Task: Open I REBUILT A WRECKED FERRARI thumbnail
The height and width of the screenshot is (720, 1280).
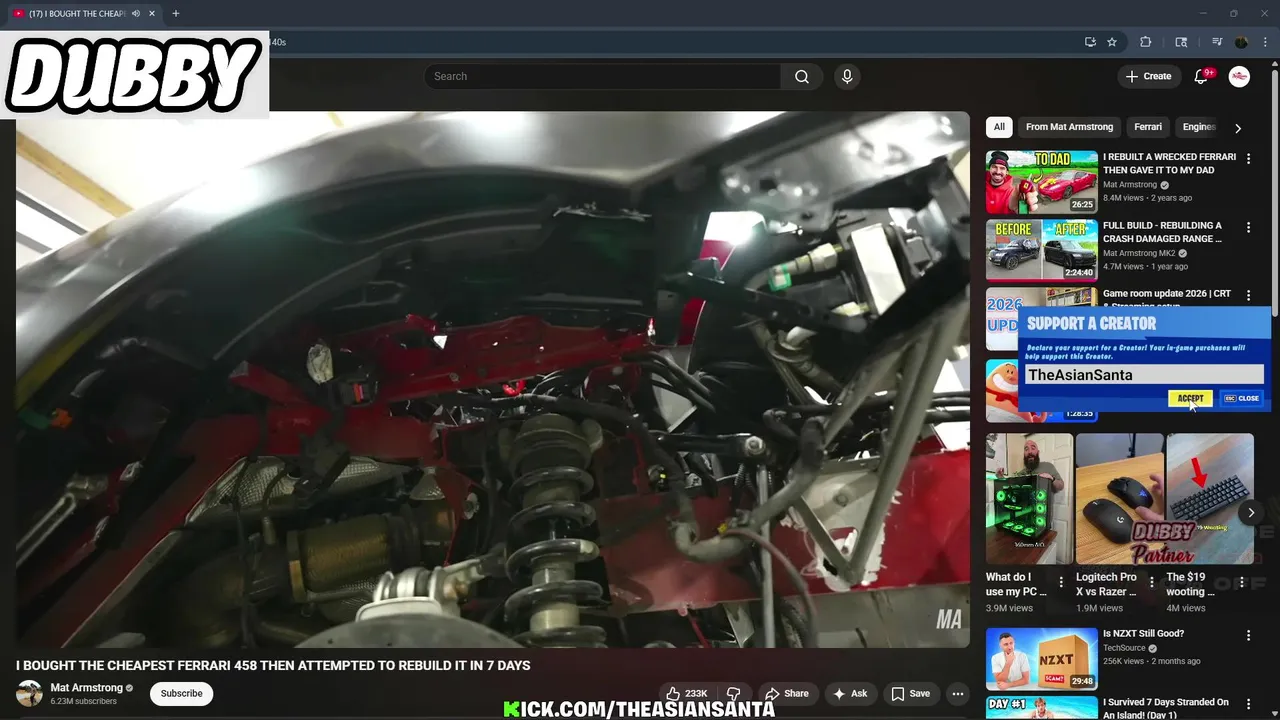Action: [1041, 182]
